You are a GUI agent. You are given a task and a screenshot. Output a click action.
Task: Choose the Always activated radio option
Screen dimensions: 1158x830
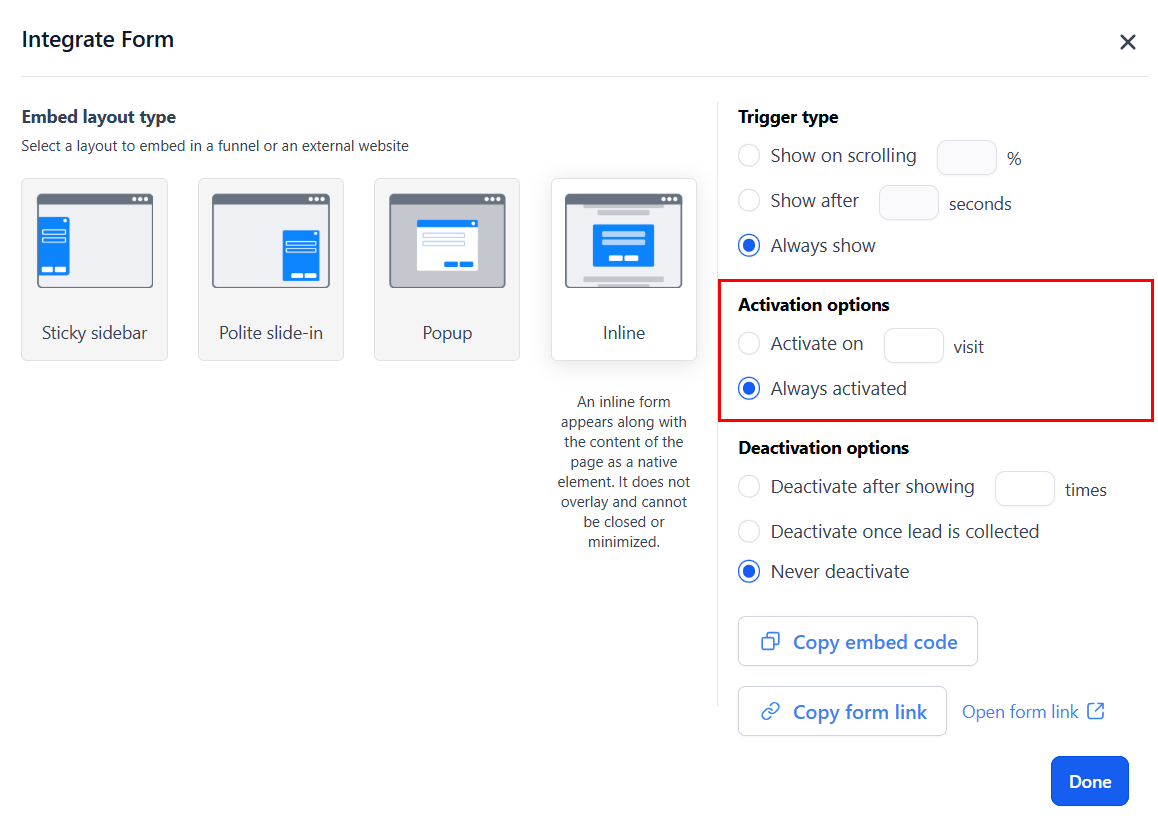click(749, 388)
